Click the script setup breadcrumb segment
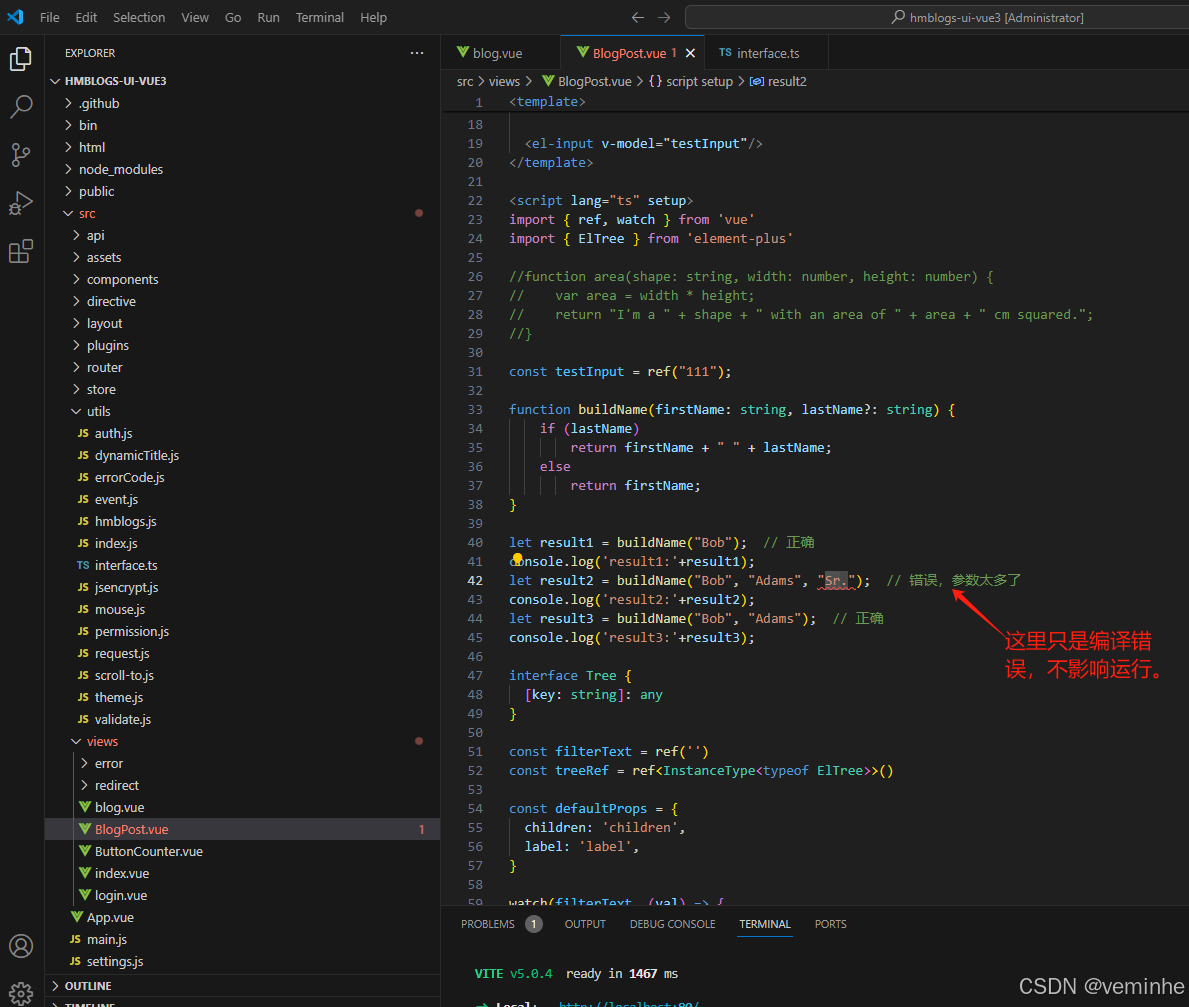 click(x=691, y=81)
